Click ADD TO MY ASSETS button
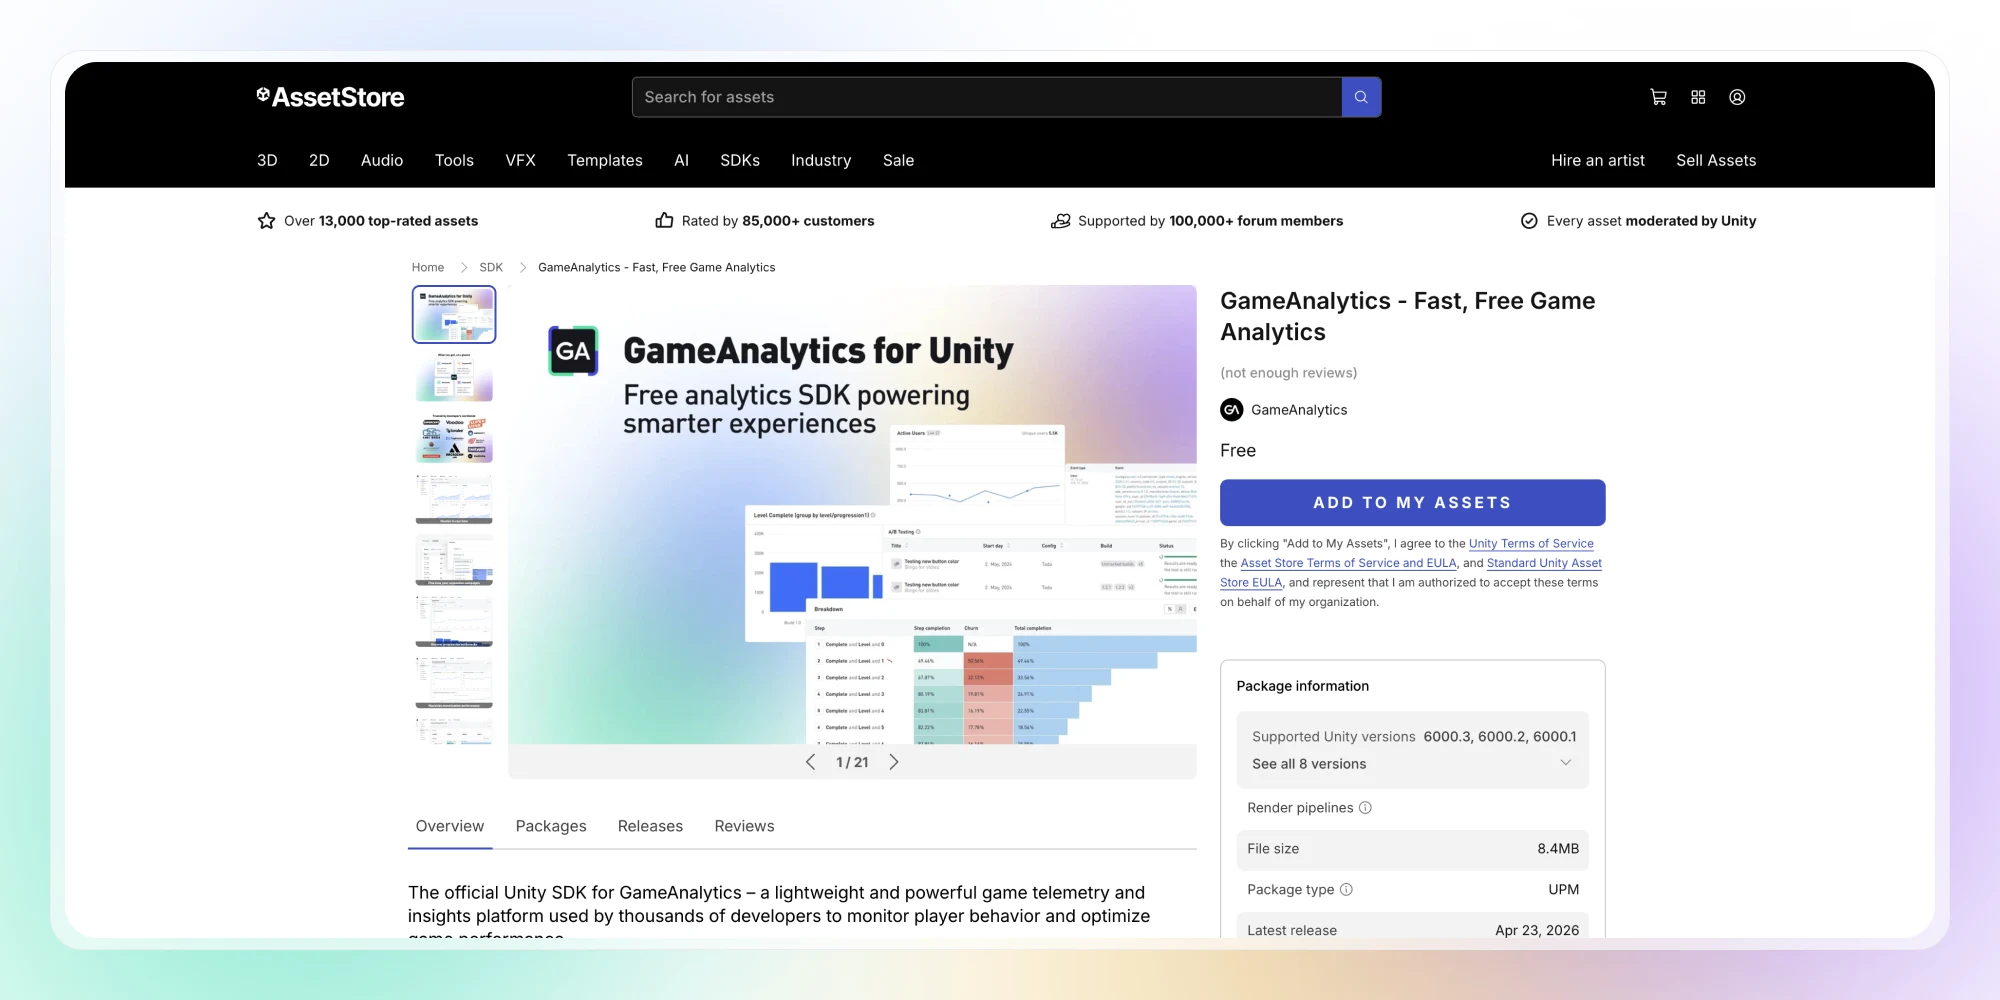Image resolution: width=2000 pixels, height=1000 pixels. click(1412, 503)
